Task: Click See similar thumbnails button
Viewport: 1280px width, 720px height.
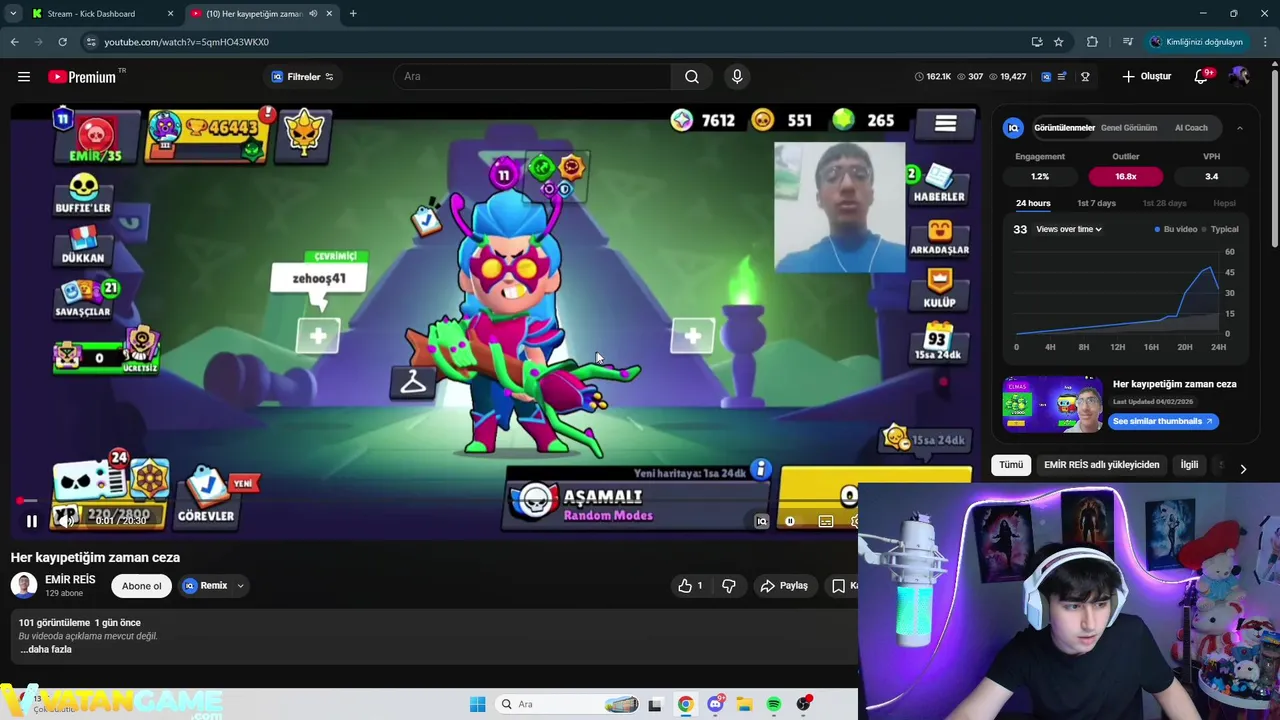Action: pyautogui.click(x=1162, y=421)
